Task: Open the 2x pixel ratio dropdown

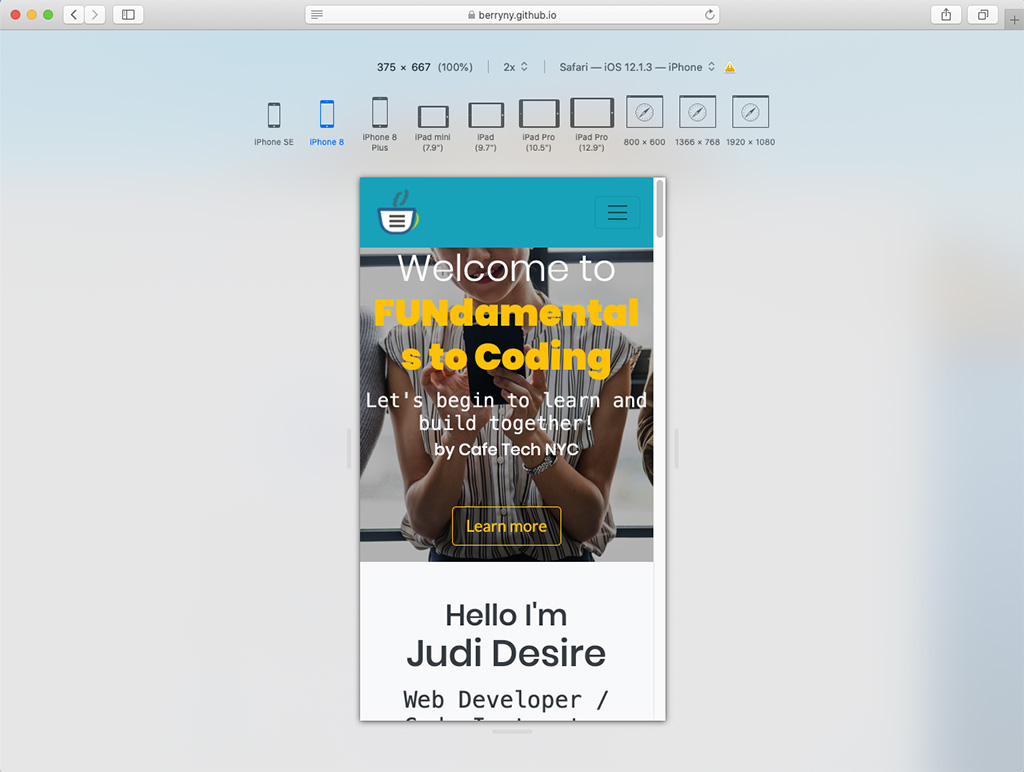Action: pyautogui.click(x=515, y=67)
